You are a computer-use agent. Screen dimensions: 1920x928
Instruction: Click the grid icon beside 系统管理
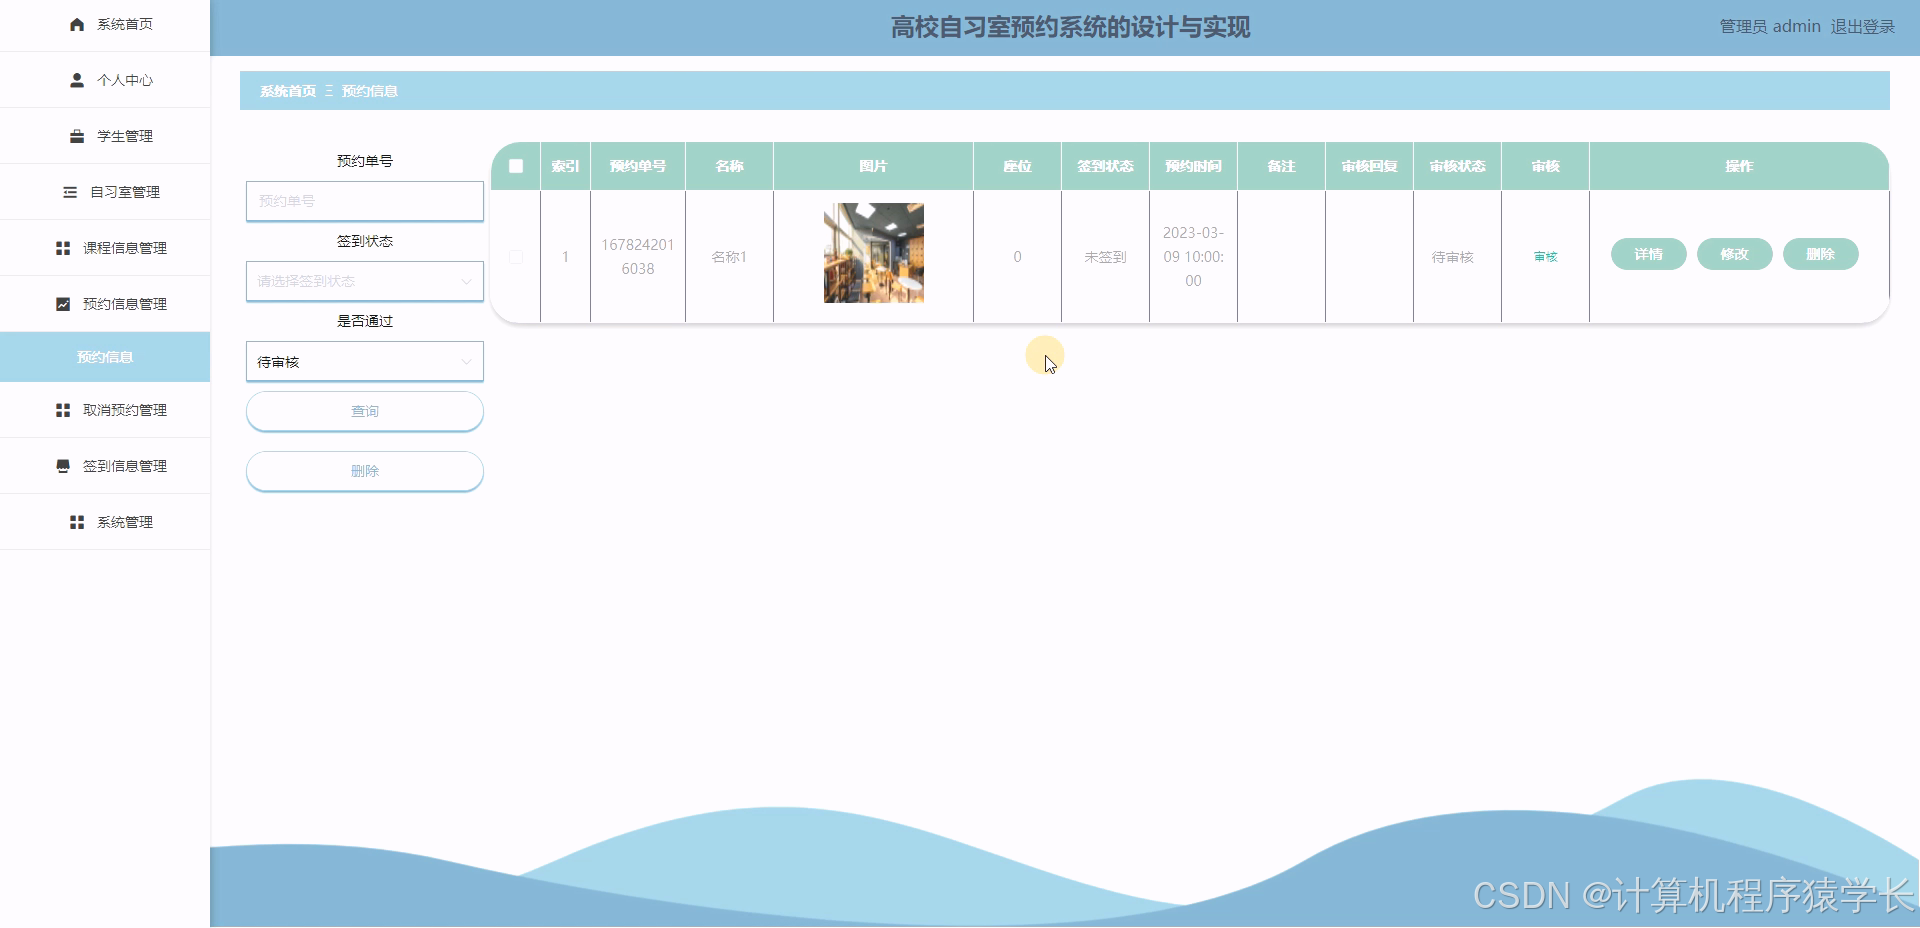click(x=77, y=522)
